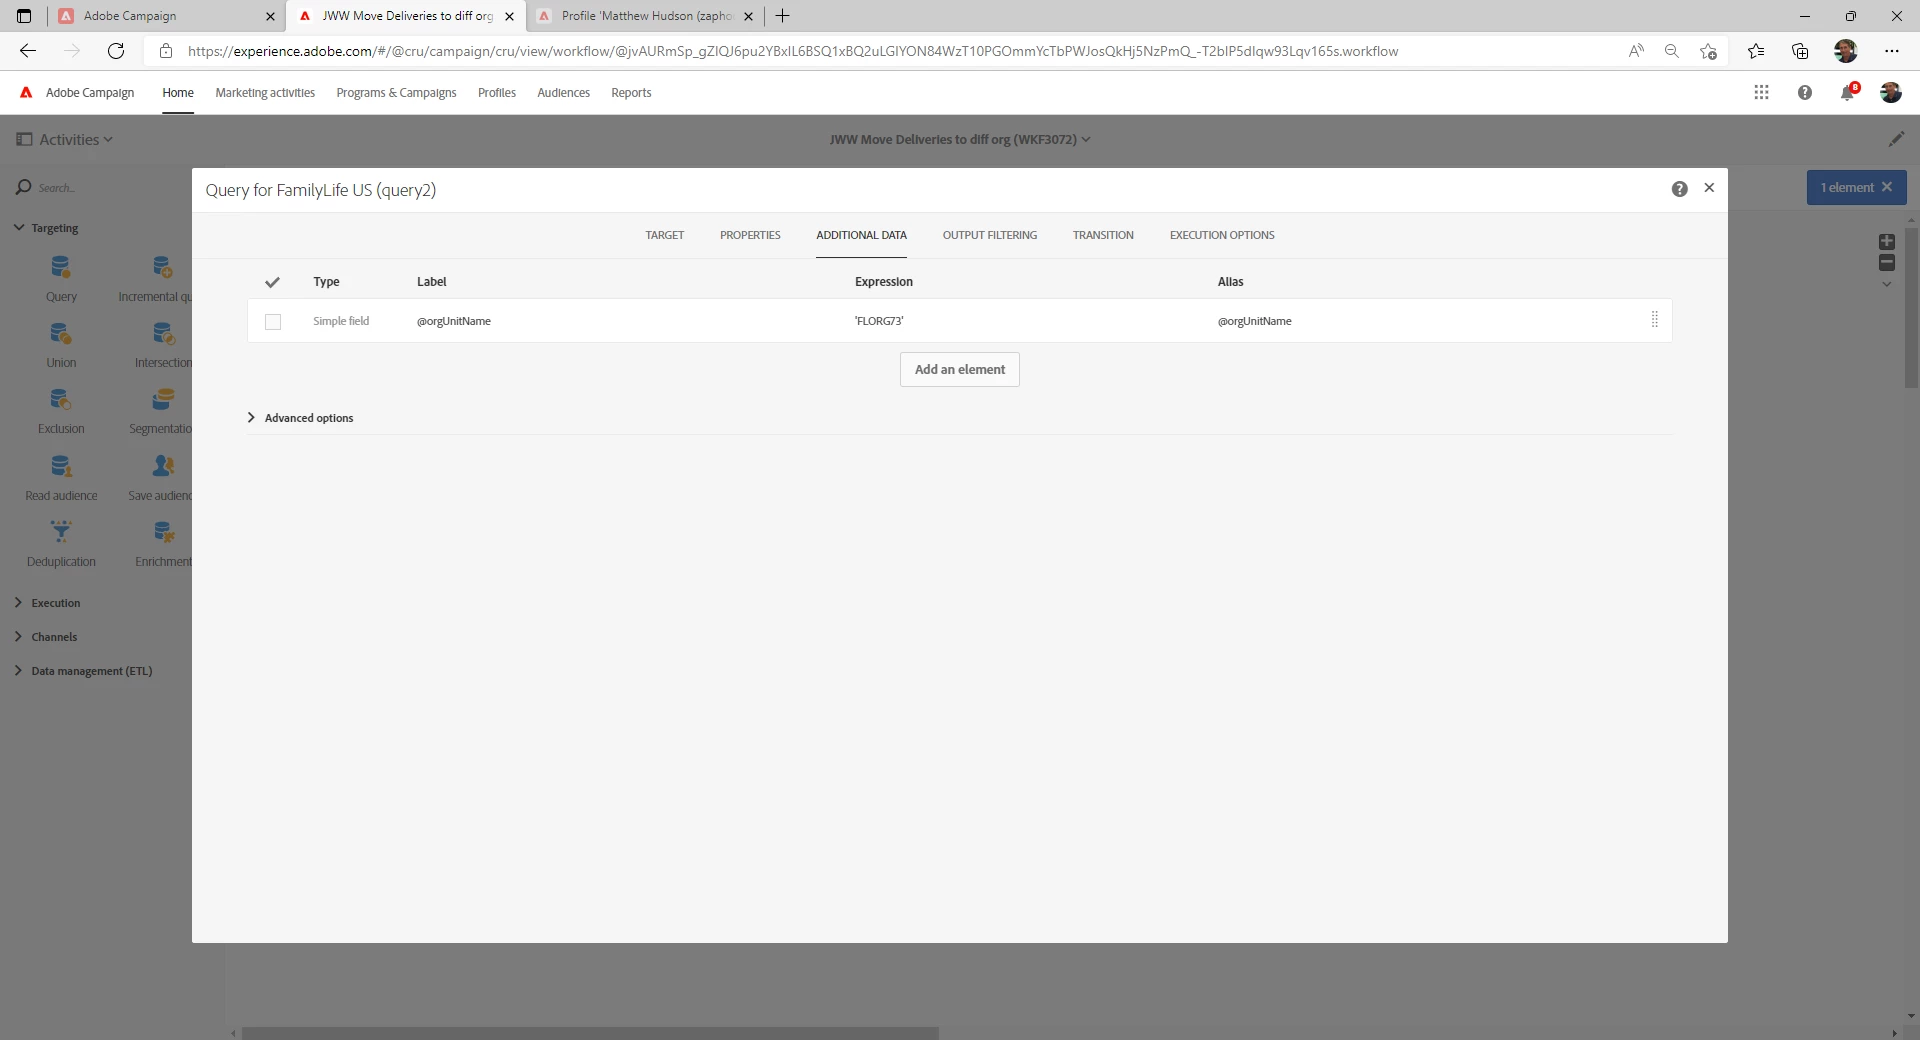Click the Add an element button
The image size is (1920, 1040).
pyautogui.click(x=960, y=370)
